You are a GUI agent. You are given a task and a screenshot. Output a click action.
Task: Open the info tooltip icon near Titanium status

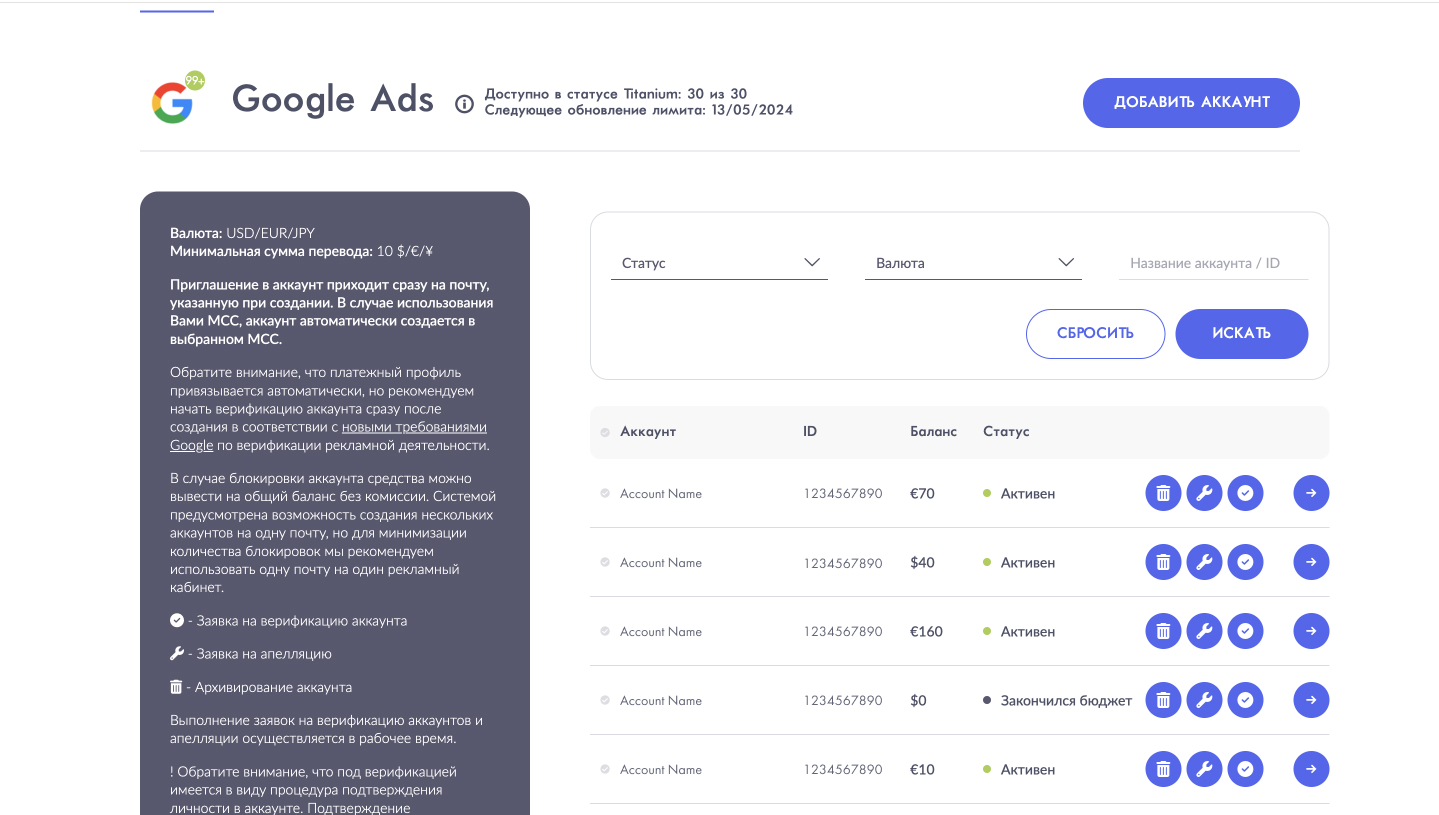(x=464, y=103)
